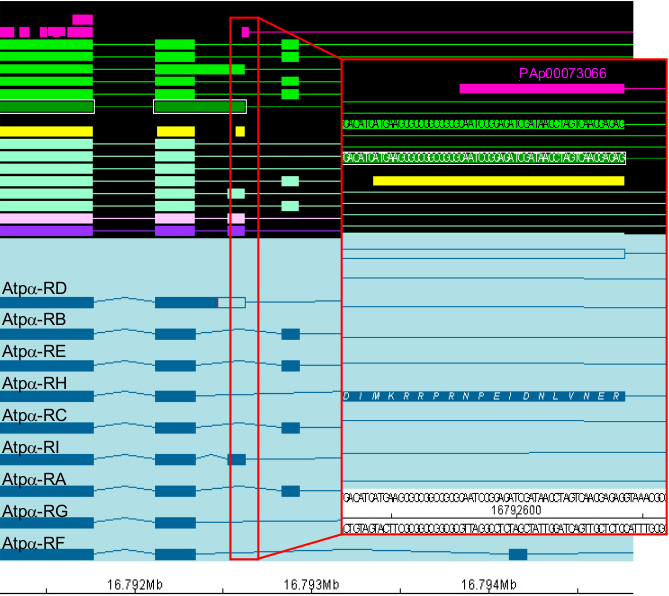Select the small yellow evidence square in main view
Viewport: 669px width, 596px height.
coord(240,131)
